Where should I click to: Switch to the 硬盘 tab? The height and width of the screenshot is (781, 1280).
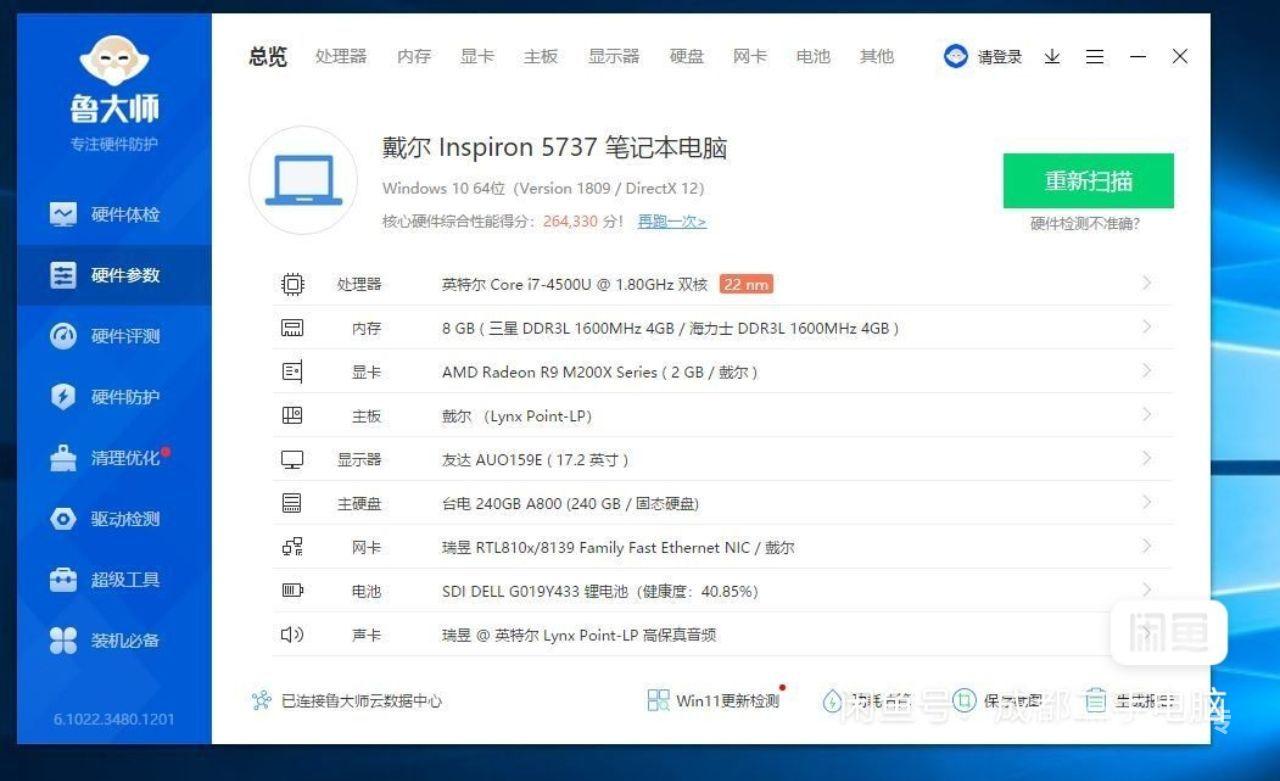tap(686, 57)
